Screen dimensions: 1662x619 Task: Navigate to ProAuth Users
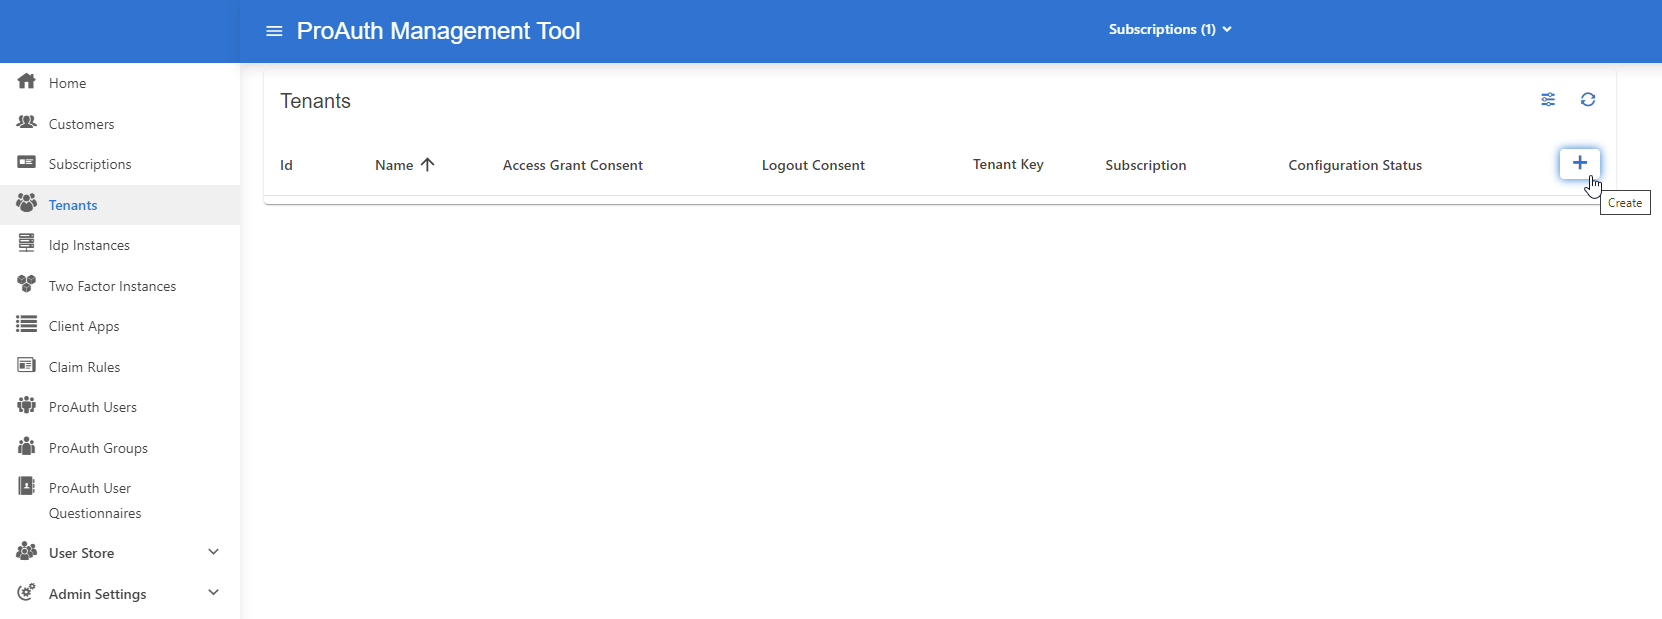pyautogui.click(x=93, y=407)
